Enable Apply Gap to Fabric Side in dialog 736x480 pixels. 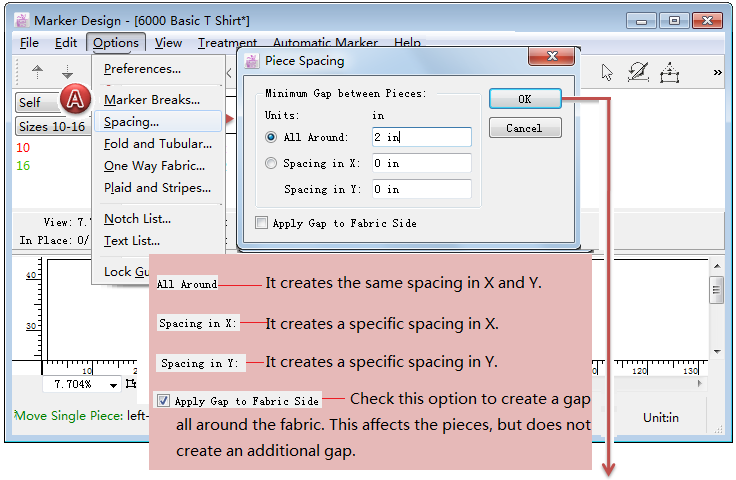tap(262, 223)
